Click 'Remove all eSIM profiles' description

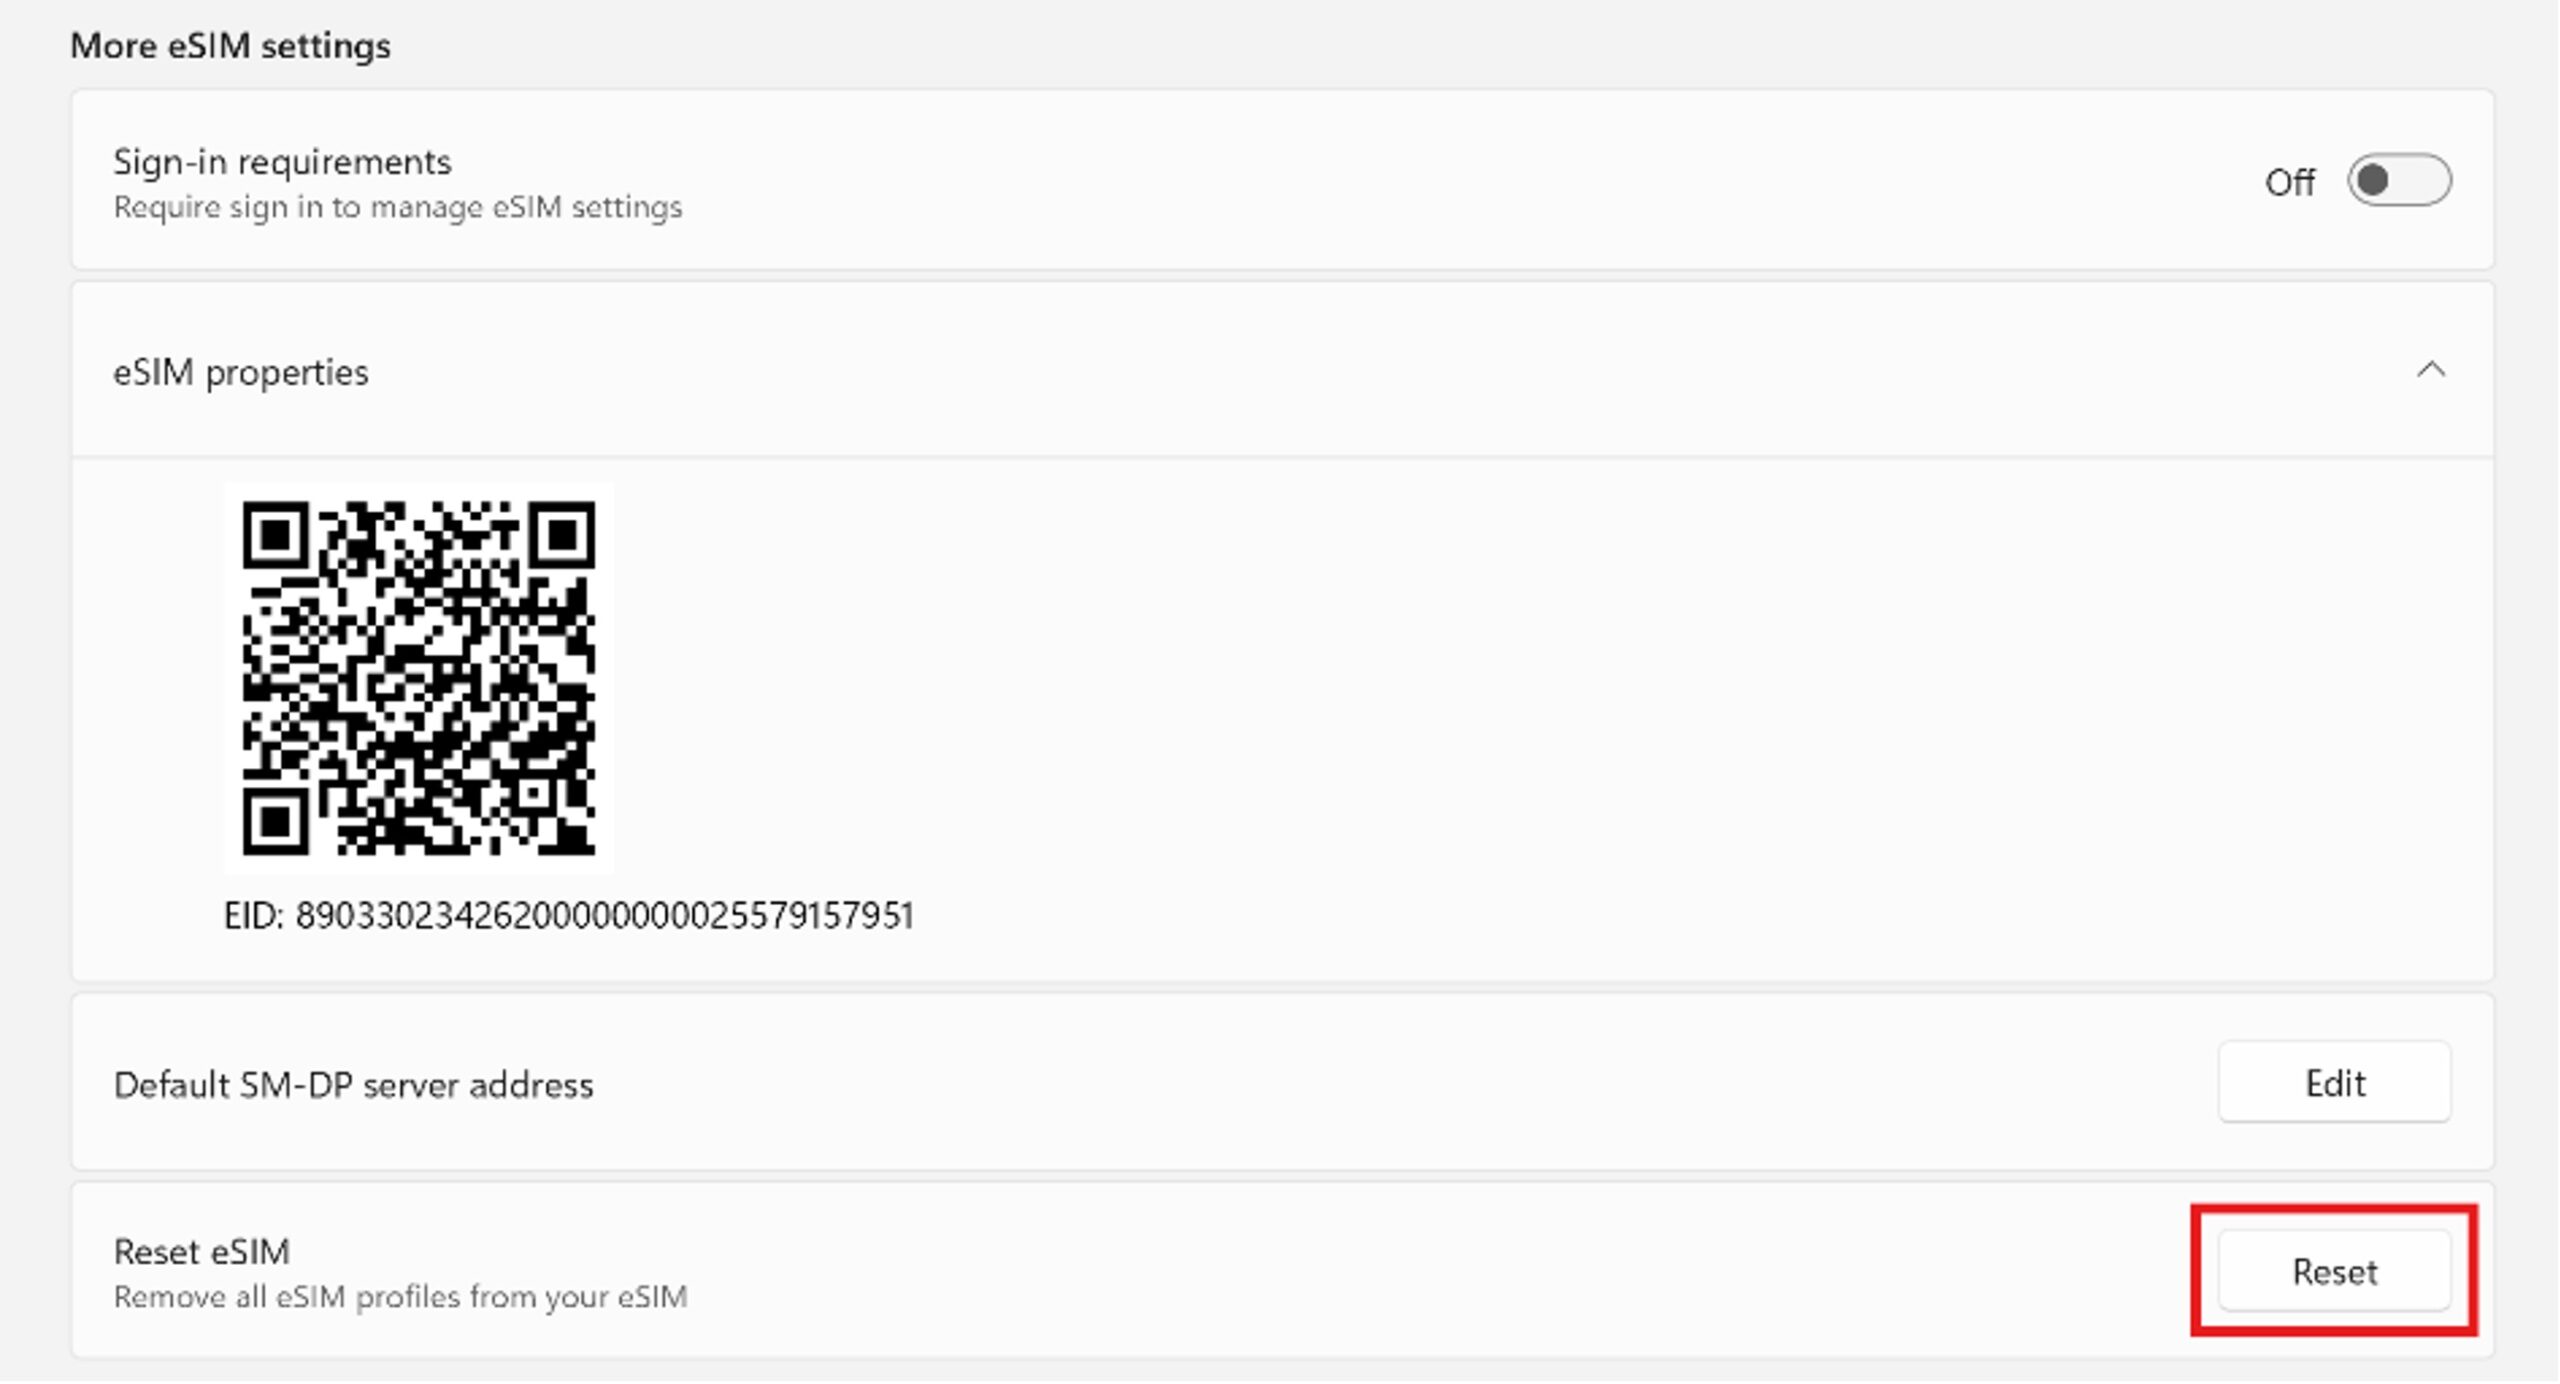[x=400, y=1297]
